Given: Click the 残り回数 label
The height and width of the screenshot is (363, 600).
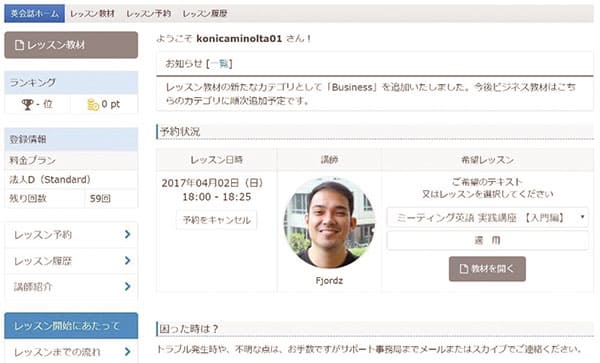Looking at the screenshot, I should 28,199.
